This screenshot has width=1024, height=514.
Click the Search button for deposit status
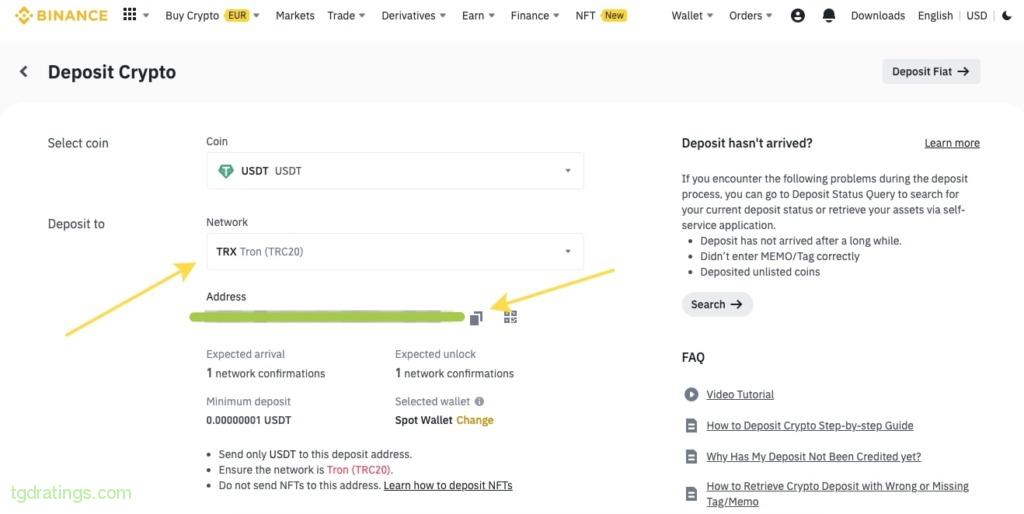(717, 304)
